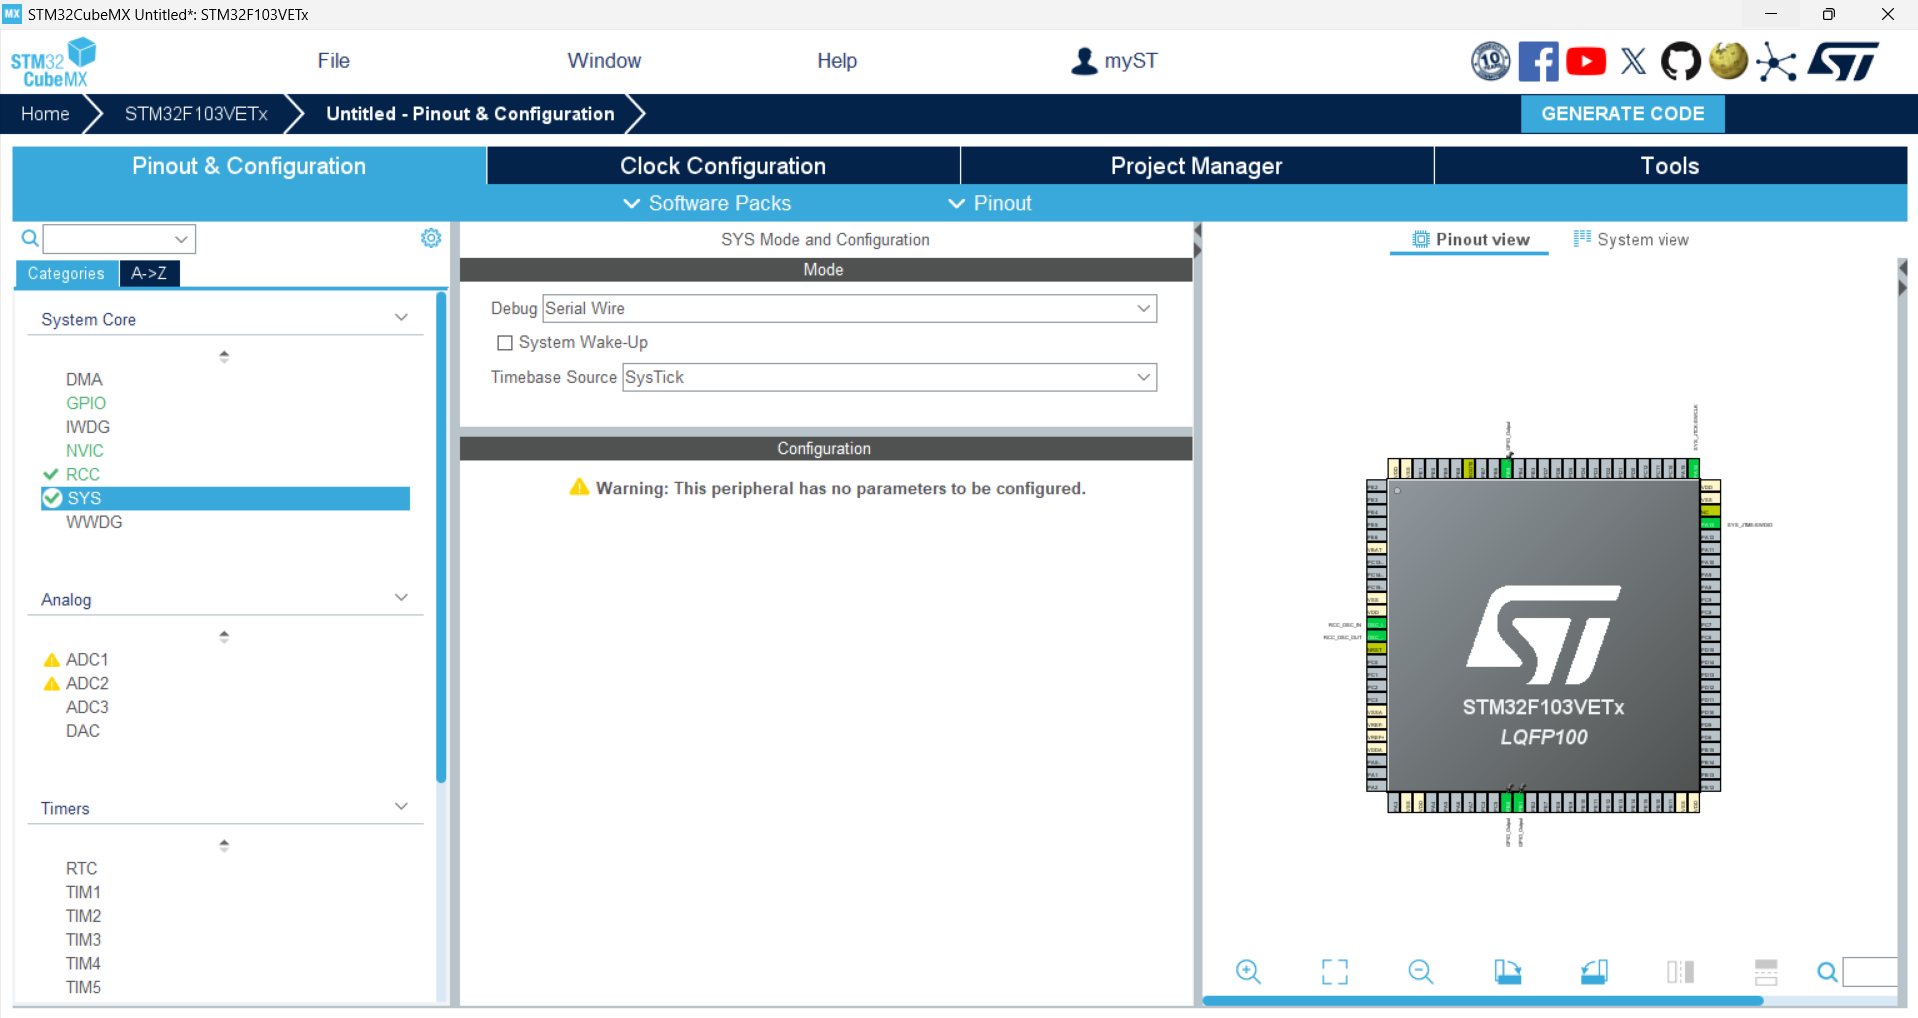This screenshot has width=1918, height=1018.
Task: Click the warning triangle beside ADC1
Action: pos(52,660)
